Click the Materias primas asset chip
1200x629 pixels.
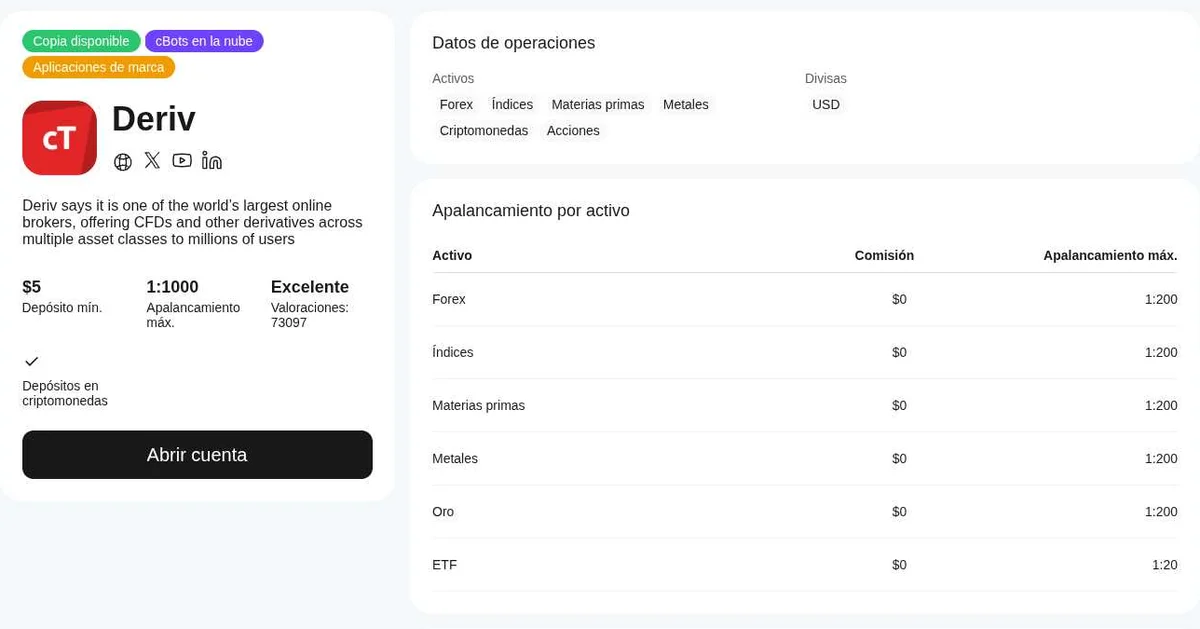pos(598,104)
